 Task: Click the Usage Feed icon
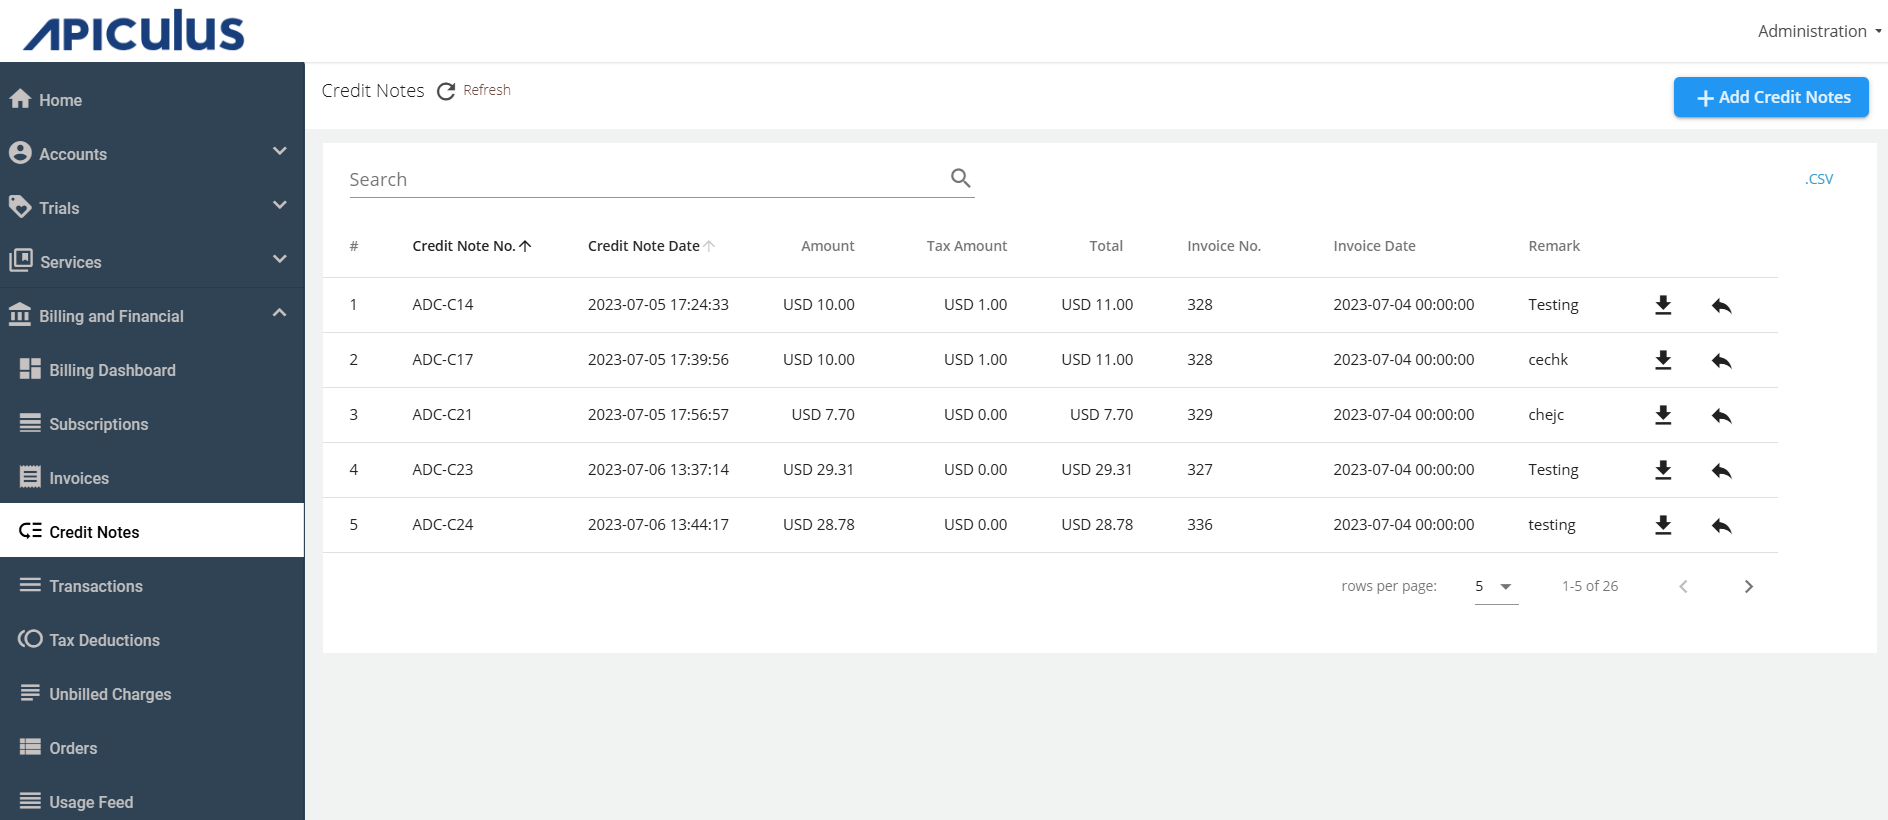coord(31,801)
